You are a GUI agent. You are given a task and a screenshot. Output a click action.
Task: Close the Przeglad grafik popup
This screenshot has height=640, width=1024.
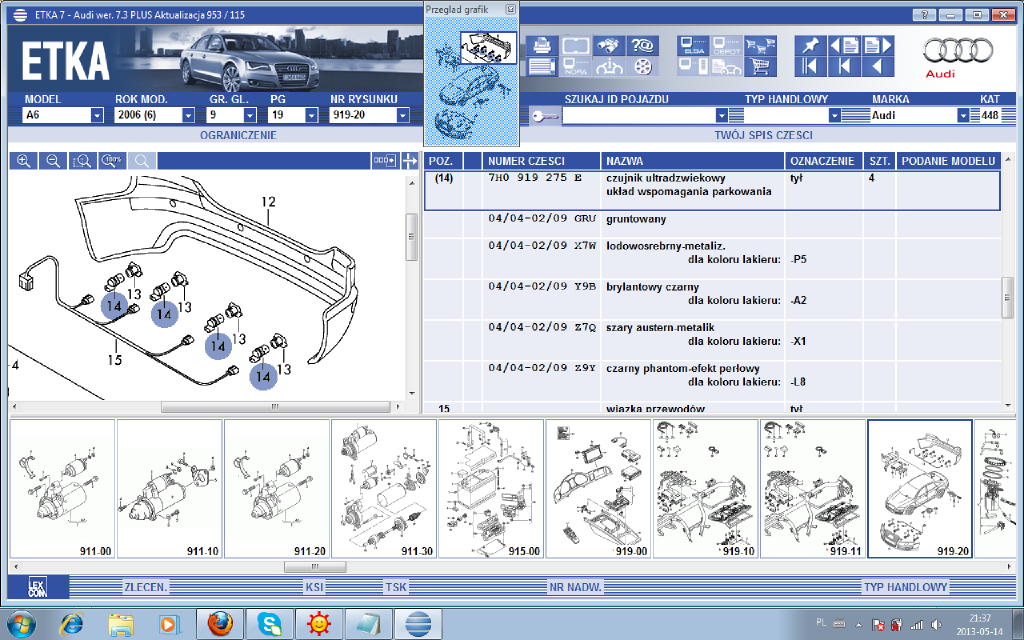point(511,9)
